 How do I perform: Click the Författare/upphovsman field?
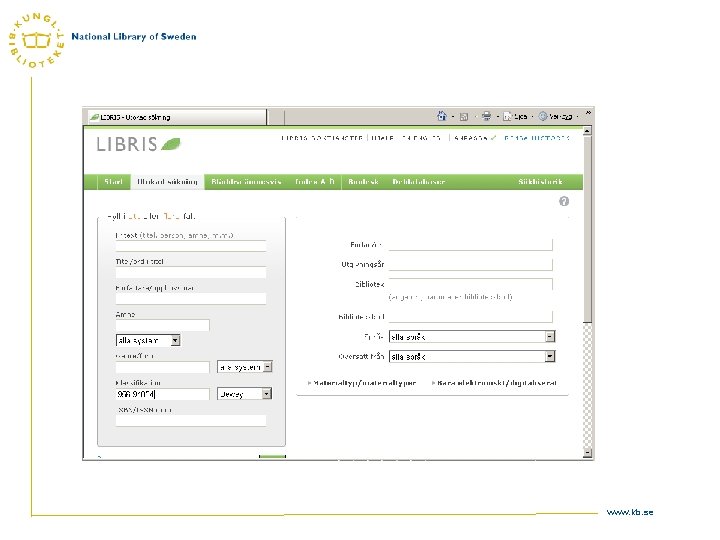click(x=191, y=299)
